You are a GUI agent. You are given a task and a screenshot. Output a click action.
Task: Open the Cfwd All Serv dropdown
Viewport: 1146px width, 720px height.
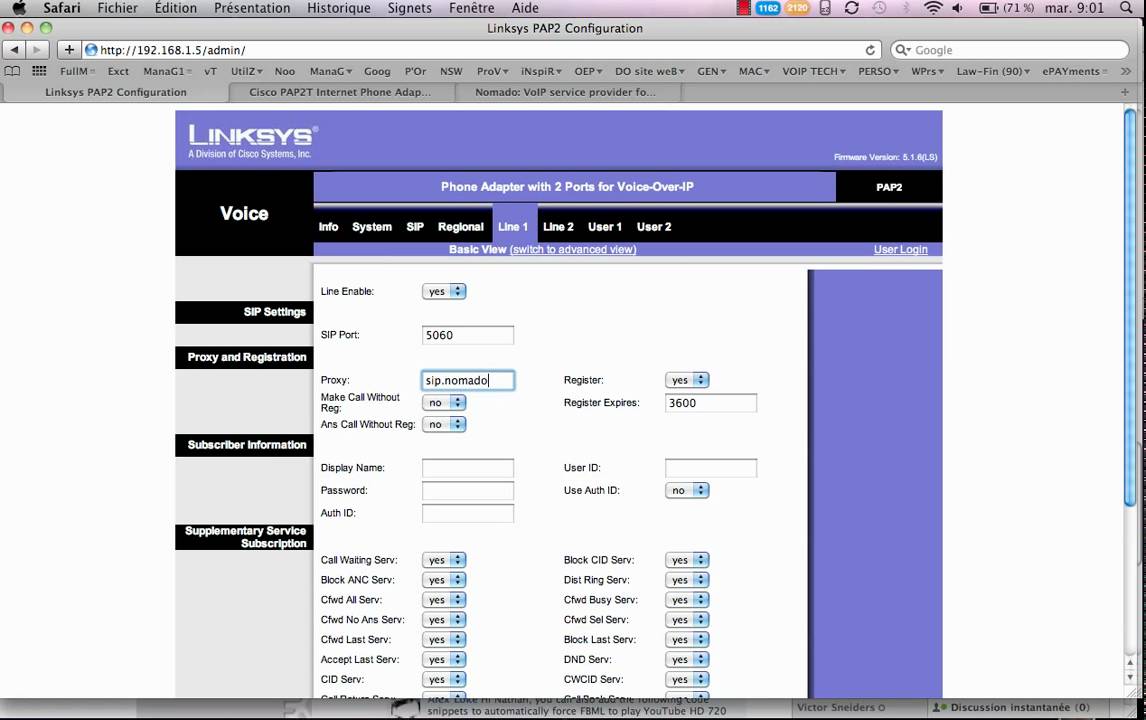click(x=444, y=599)
